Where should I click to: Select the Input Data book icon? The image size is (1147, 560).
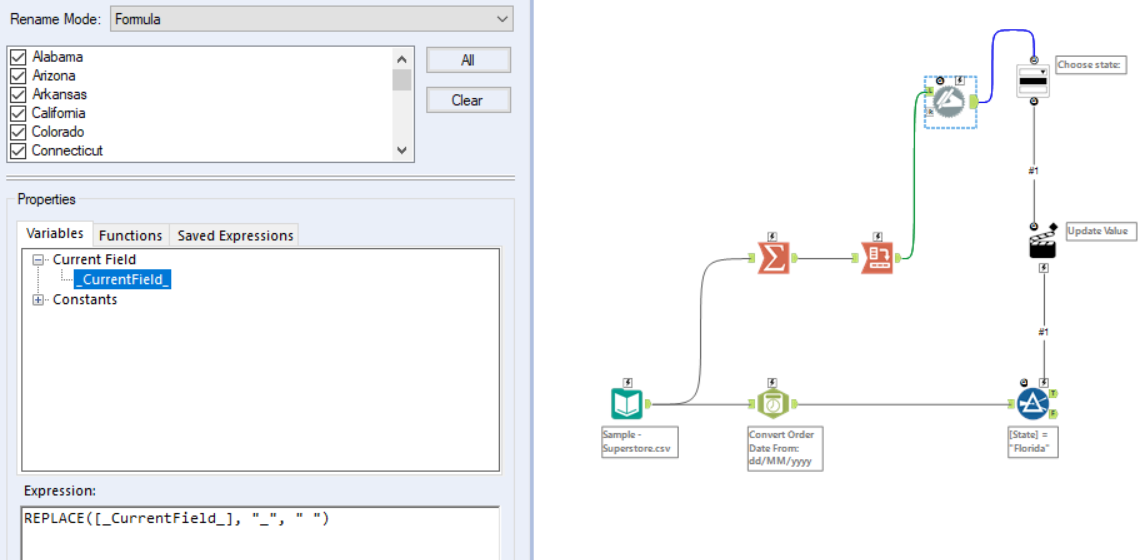(x=627, y=404)
